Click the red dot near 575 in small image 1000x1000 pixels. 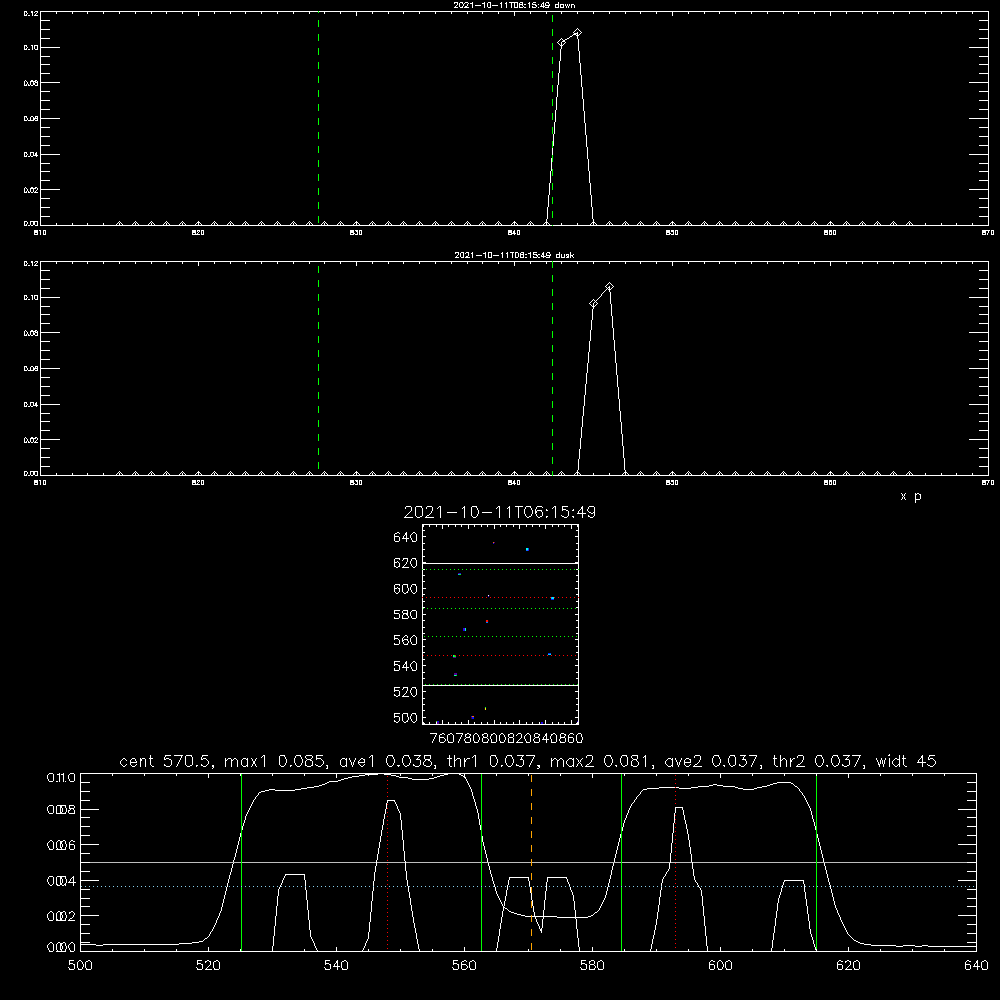(487, 621)
